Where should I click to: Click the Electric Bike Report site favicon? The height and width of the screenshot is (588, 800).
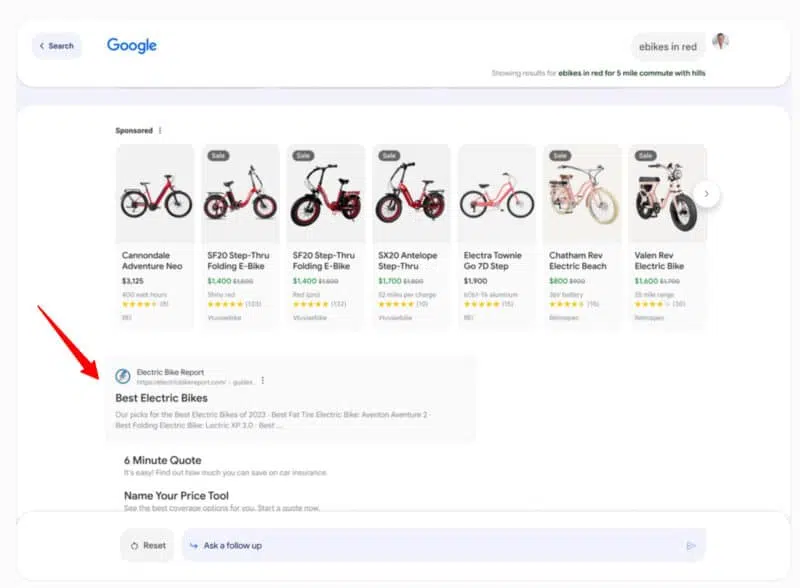coord(123,377)
